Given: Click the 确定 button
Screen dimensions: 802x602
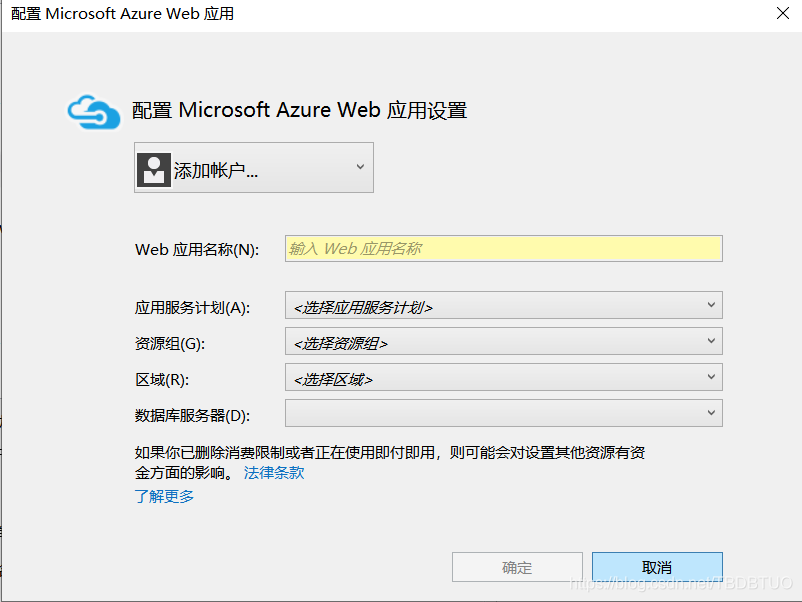Looking at the screenshot, I should (x=517, y=567).
